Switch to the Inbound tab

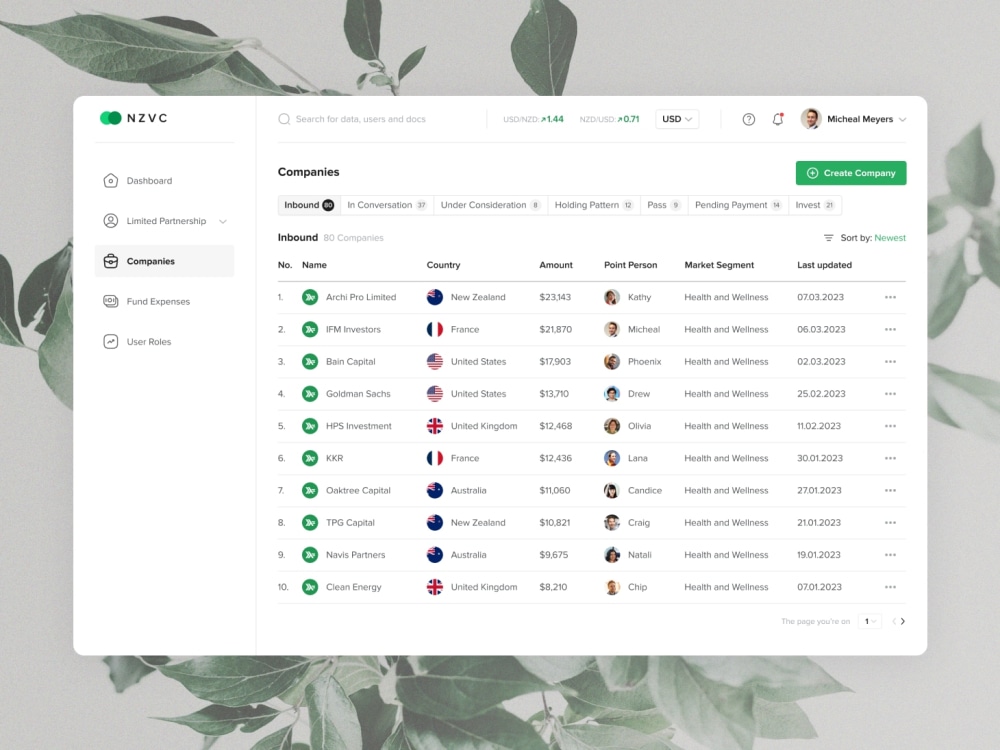pyautogui.click(x=309, y=205)
